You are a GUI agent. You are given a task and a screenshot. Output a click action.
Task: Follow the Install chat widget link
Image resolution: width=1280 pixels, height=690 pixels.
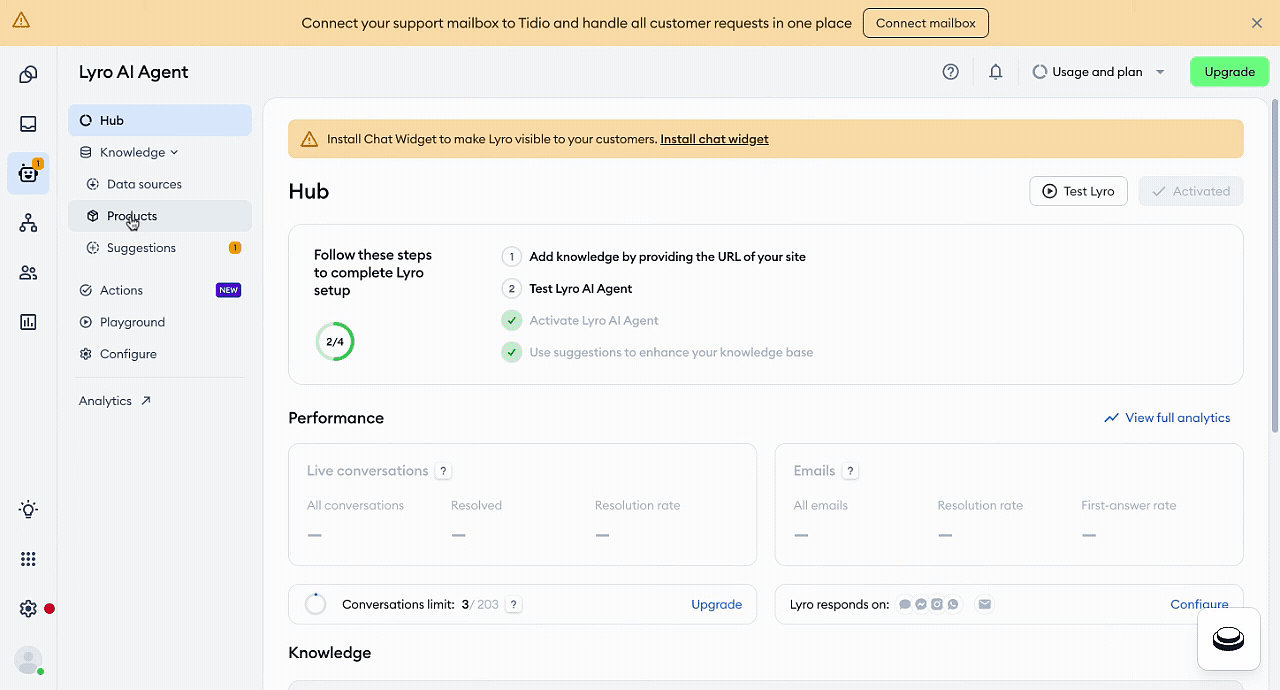(714, 139)
